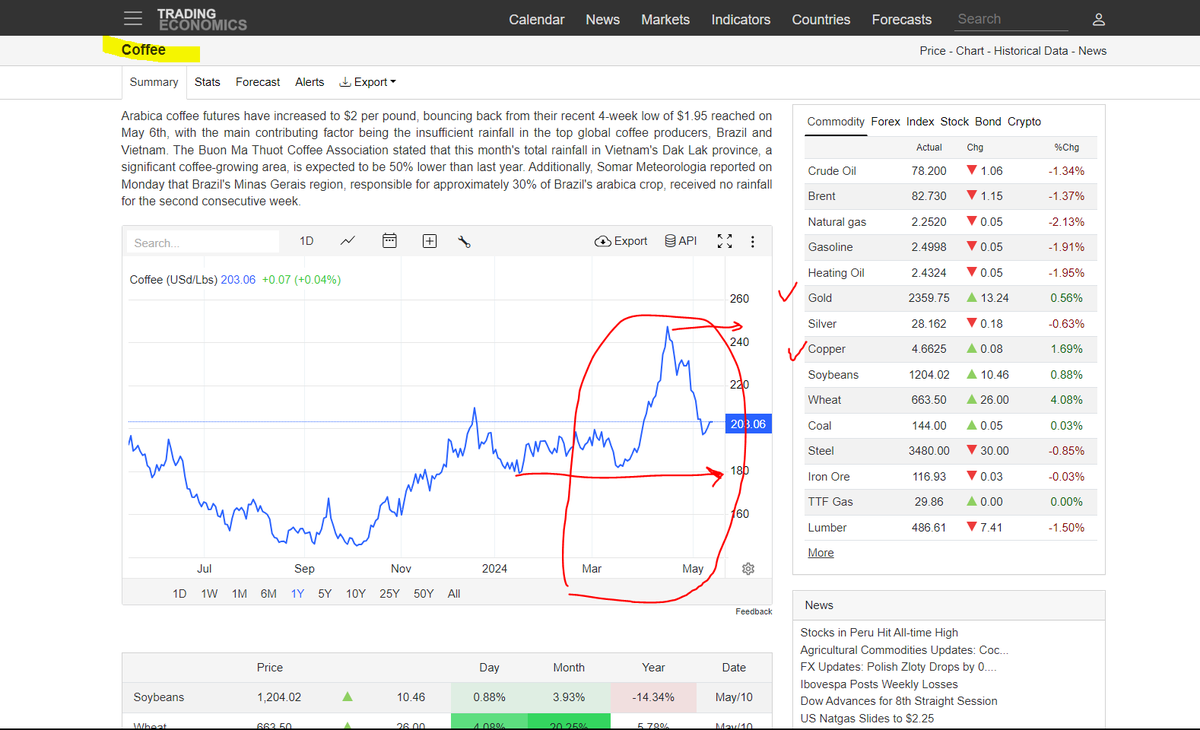Open News in top navigation
This screenshot has height=730, width=1200.
point(603,19)
